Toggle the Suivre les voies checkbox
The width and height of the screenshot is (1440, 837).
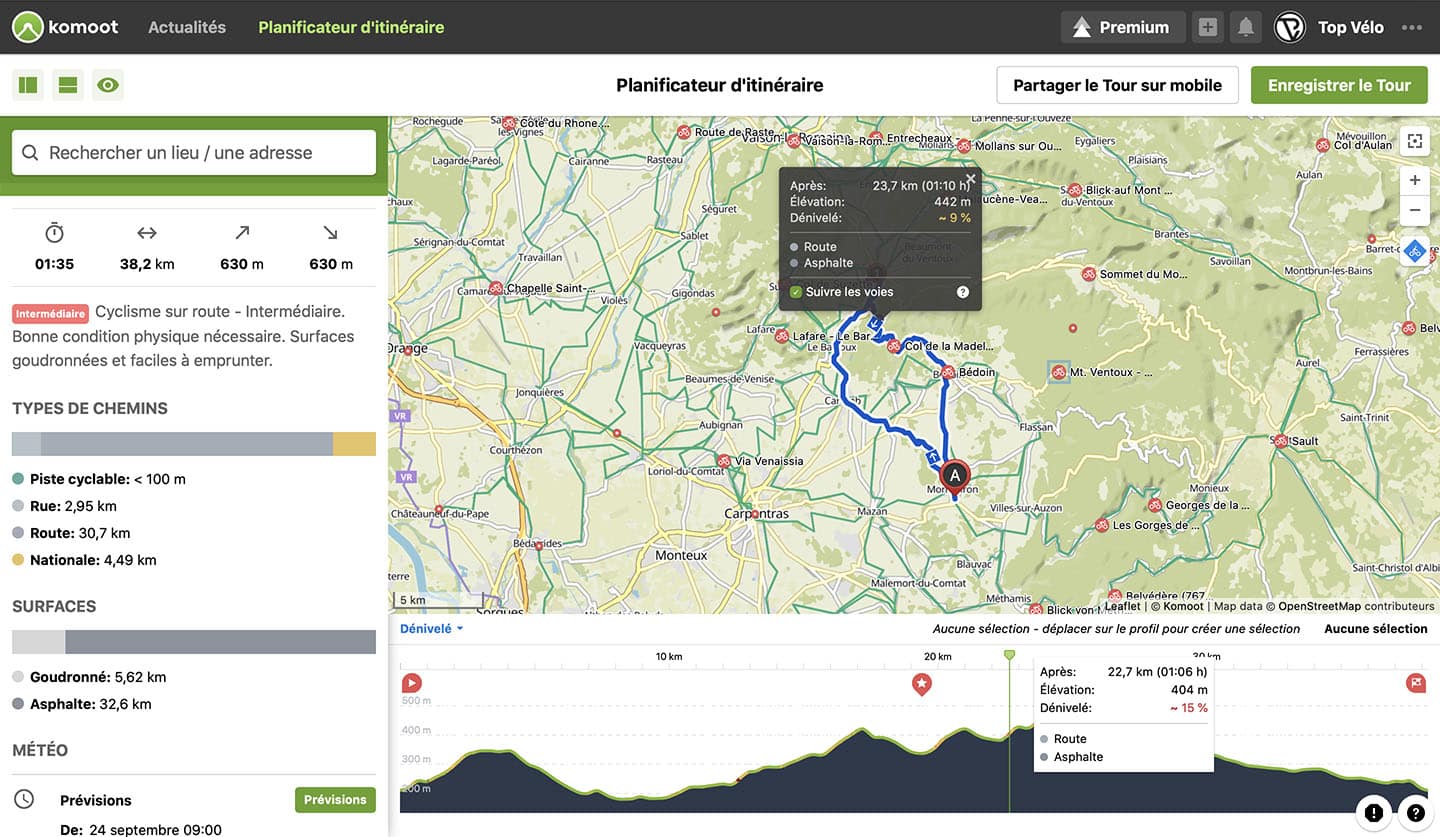pos(796,292)
